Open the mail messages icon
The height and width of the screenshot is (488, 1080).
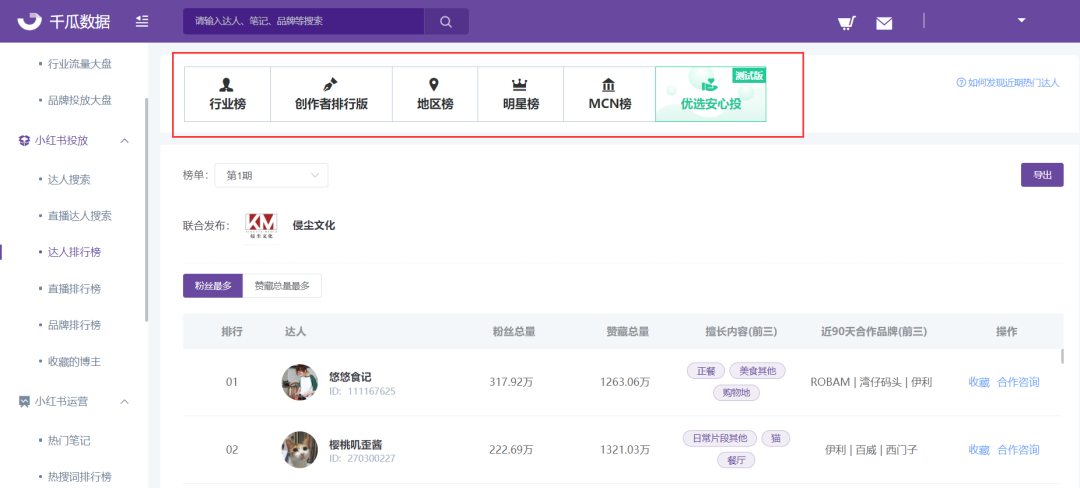pyautogui.click(x=884, y=23)
